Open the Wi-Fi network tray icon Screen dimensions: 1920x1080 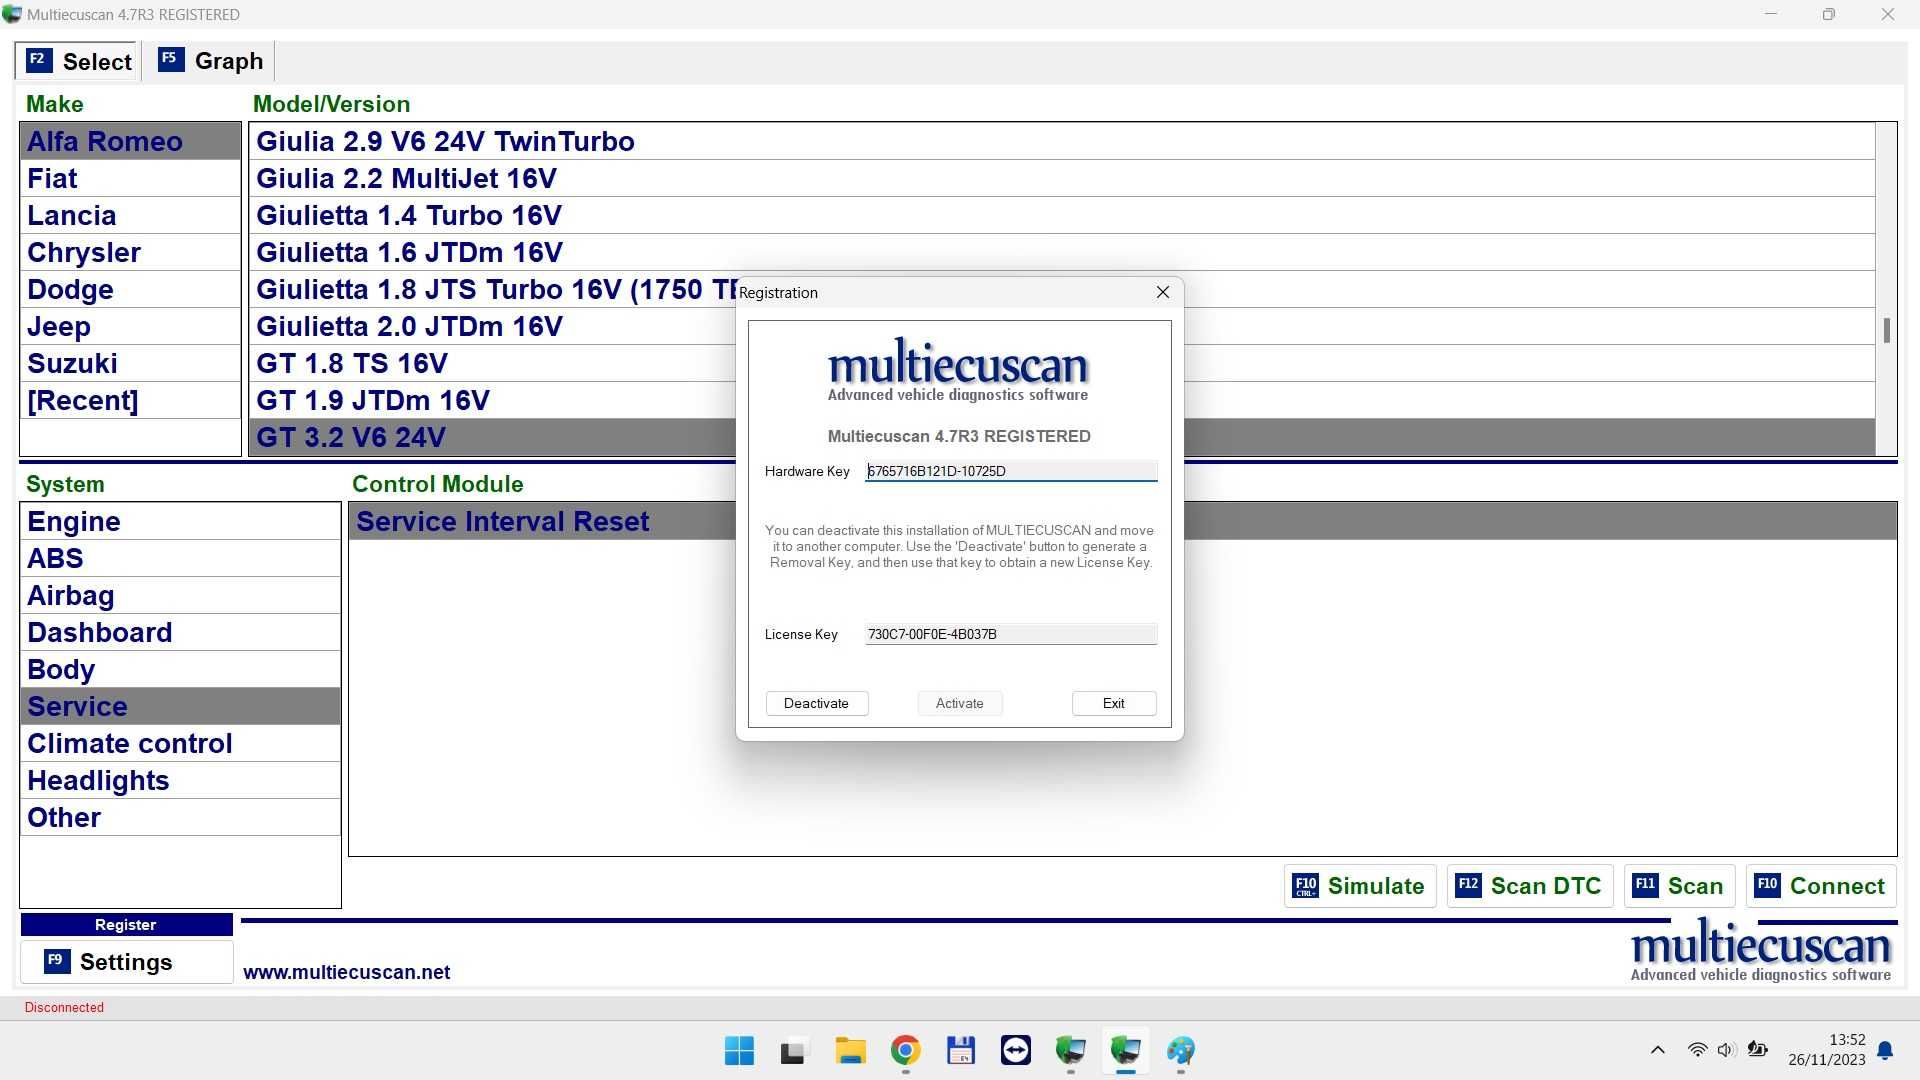point(1697,1050)
